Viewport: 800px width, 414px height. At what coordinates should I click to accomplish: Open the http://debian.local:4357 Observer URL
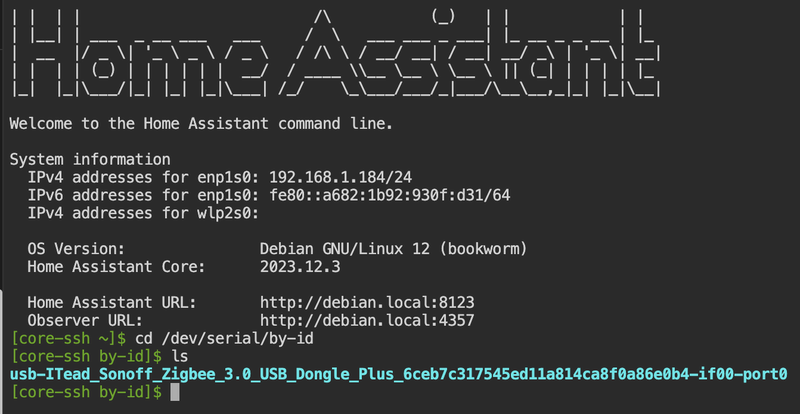366,320
